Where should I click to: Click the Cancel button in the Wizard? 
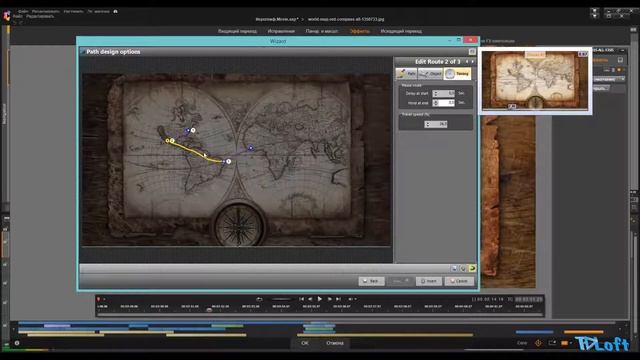[459, 281]
